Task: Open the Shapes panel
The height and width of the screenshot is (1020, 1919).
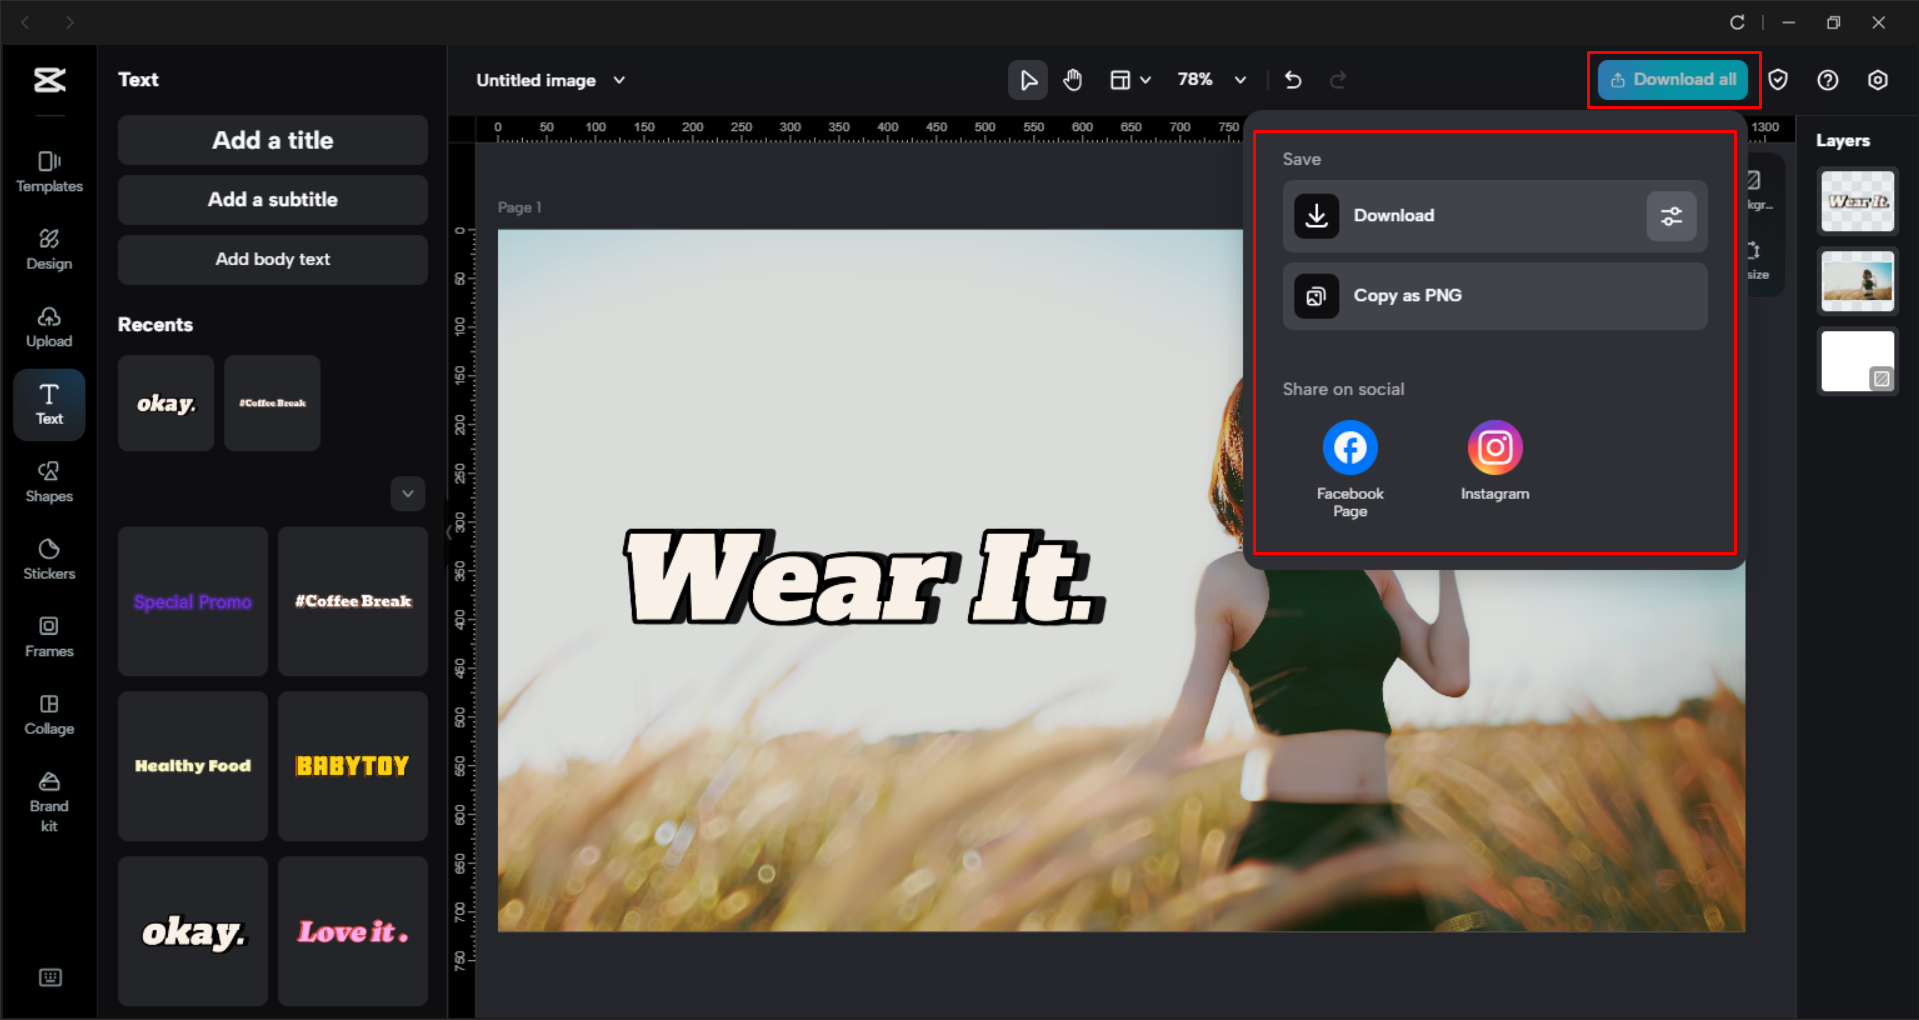Action: tap(48, 481)
